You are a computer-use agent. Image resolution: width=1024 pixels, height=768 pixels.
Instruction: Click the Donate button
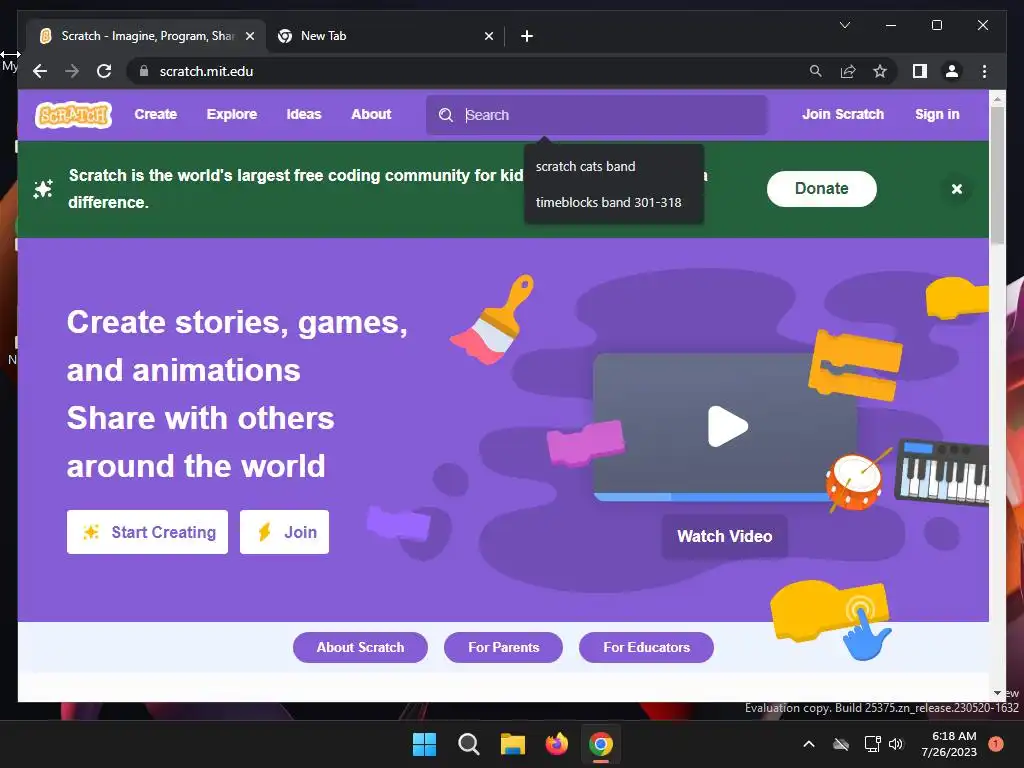click(x=822, y=189)
